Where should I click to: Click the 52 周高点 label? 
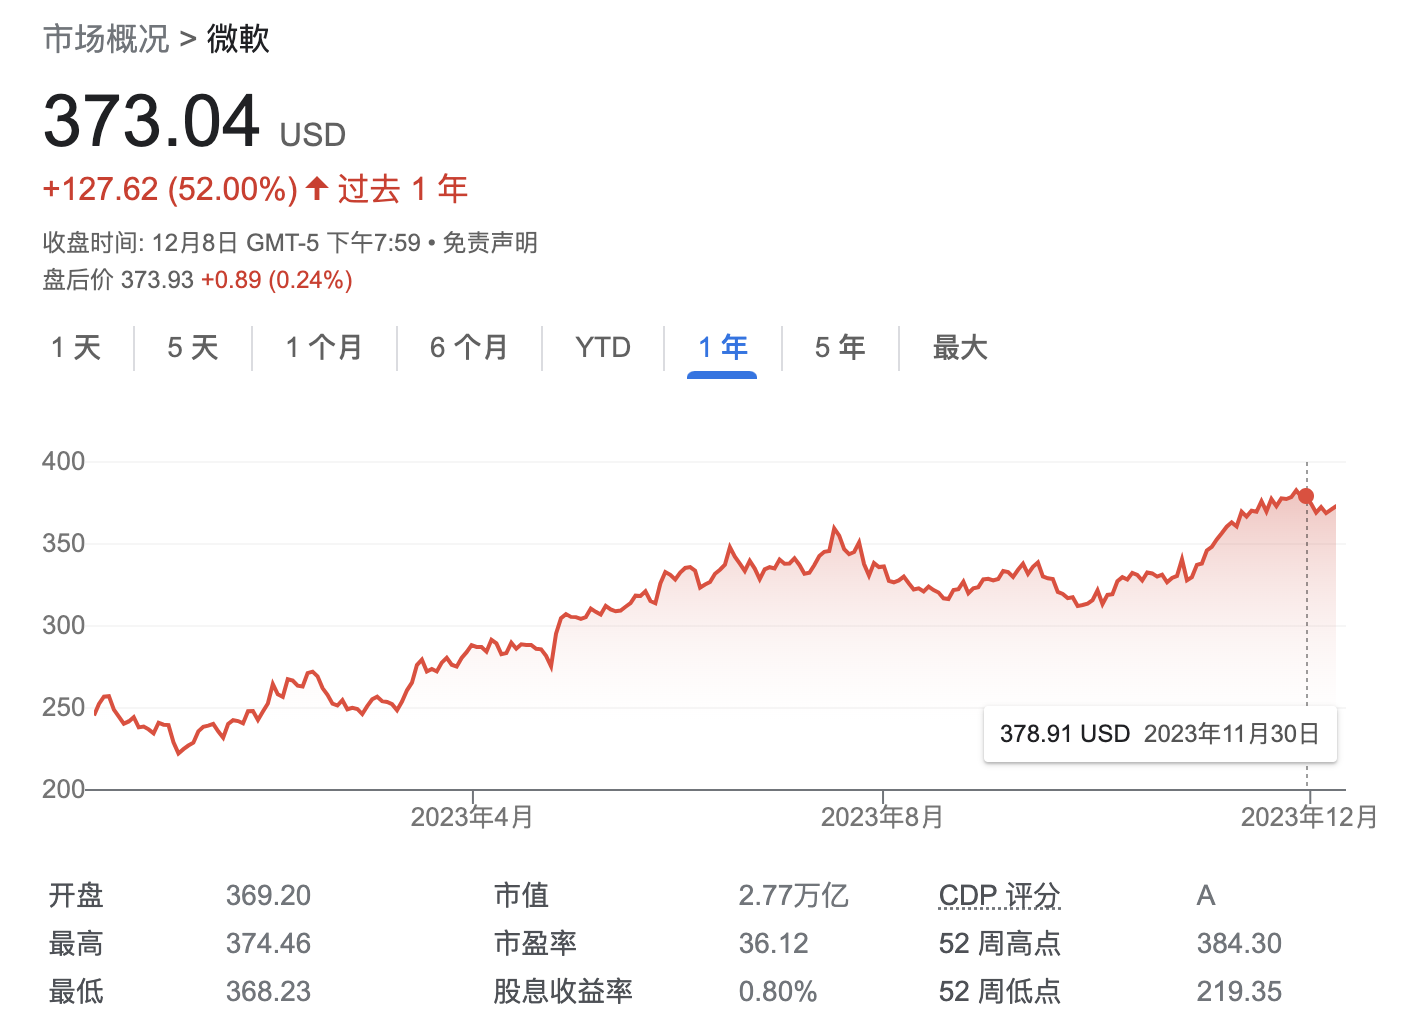999,943
